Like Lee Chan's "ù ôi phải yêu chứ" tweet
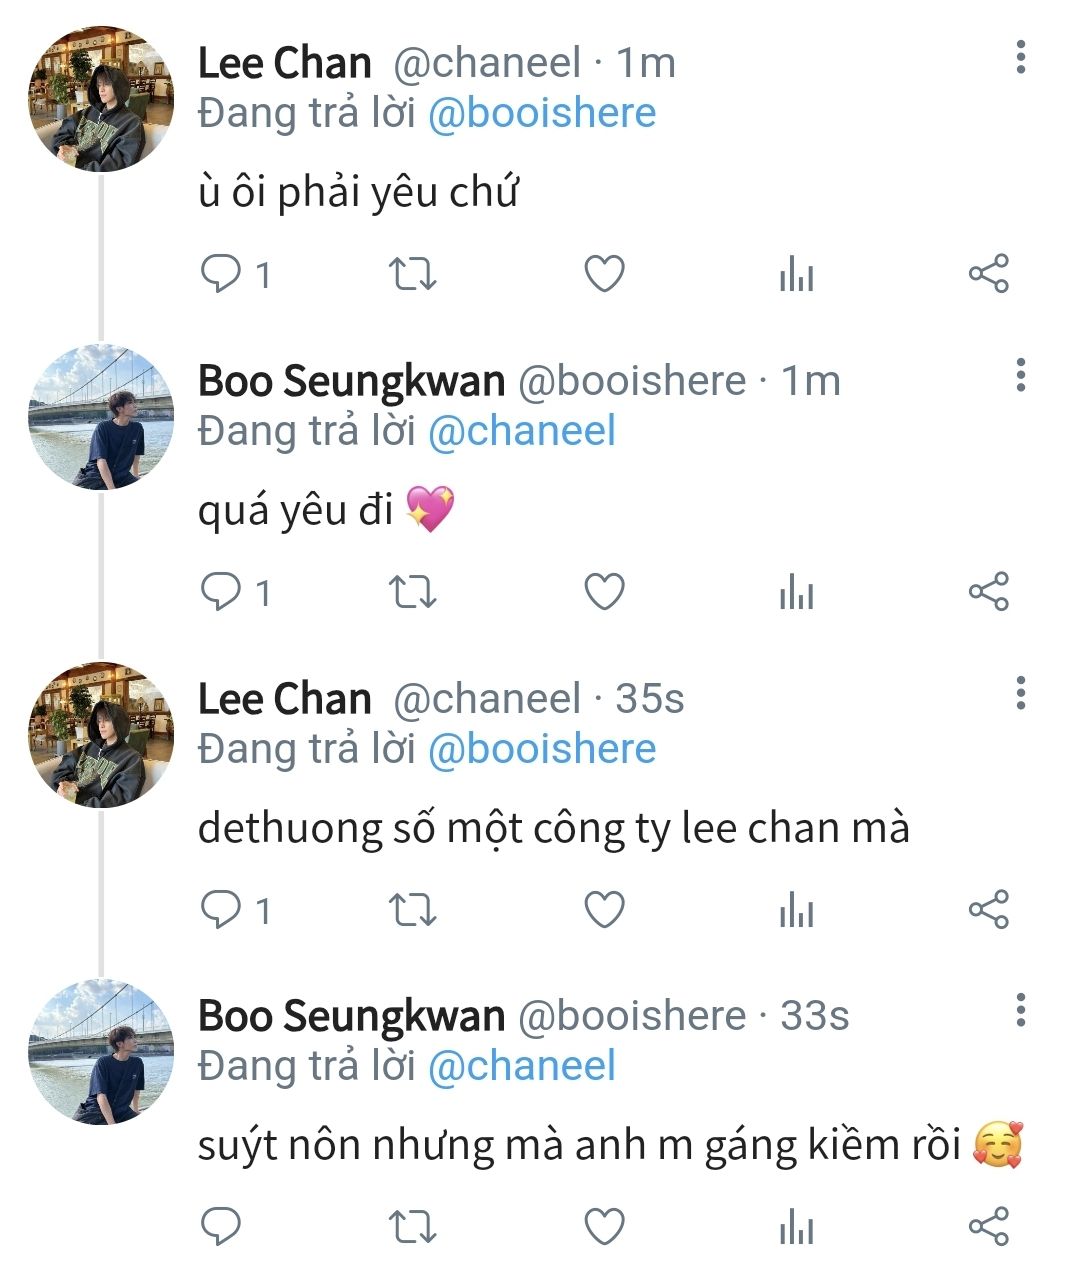Viewport: 1080px width, 1269px height. 604,273
